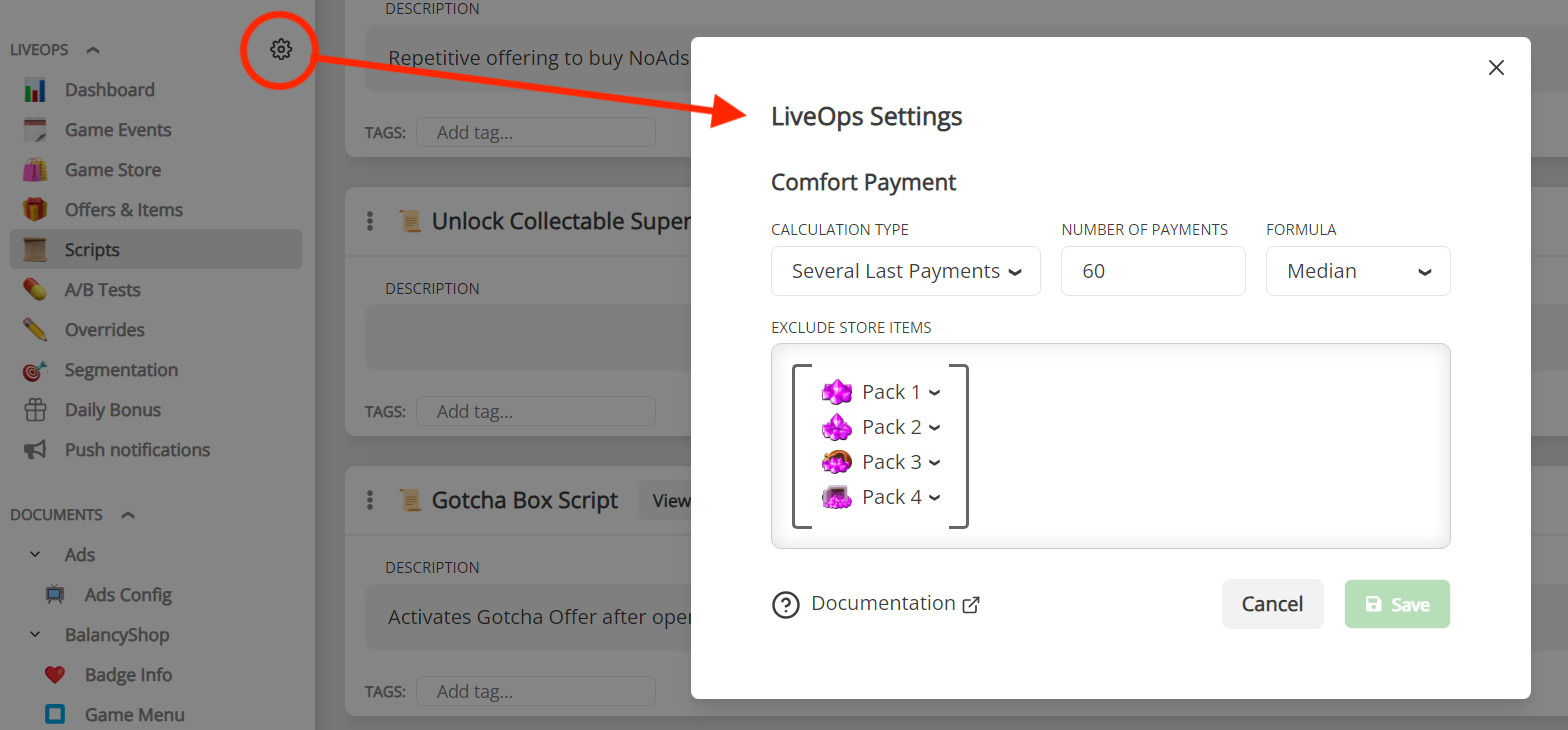Open the Pack 4 item dropdown

[934, 498]
